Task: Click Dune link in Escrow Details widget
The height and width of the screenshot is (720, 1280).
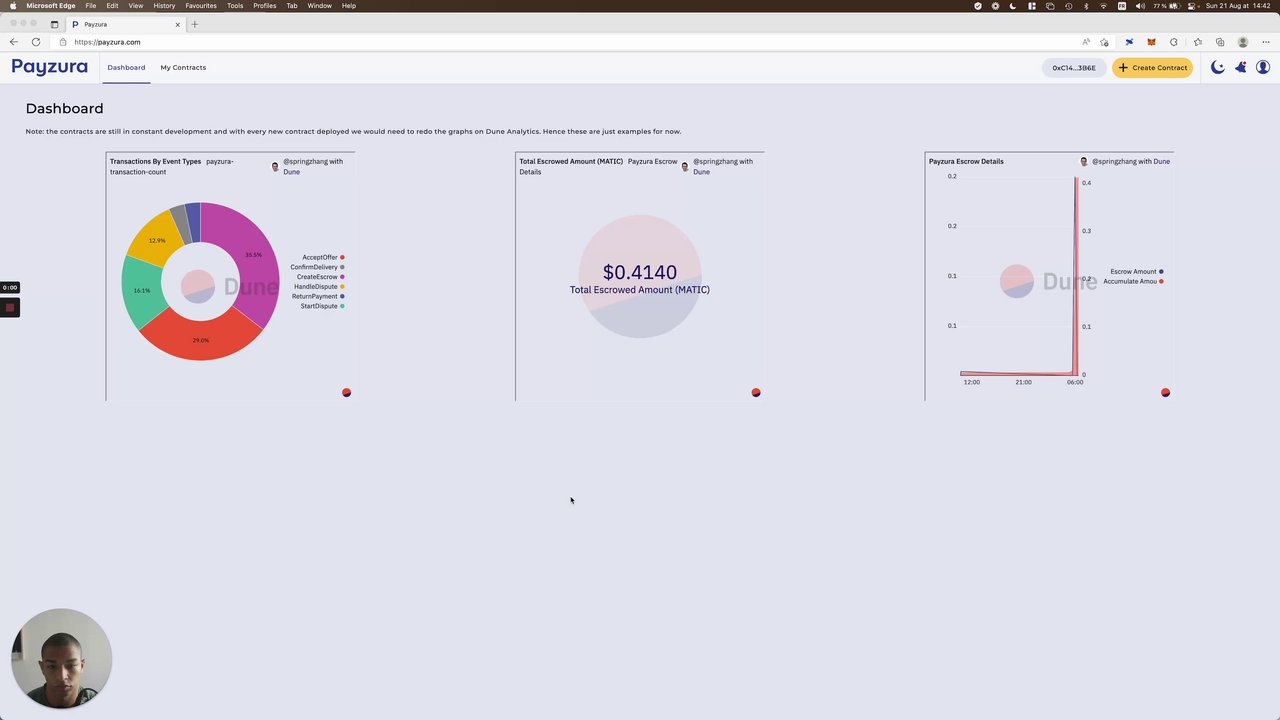Action: pos(1161,161)
